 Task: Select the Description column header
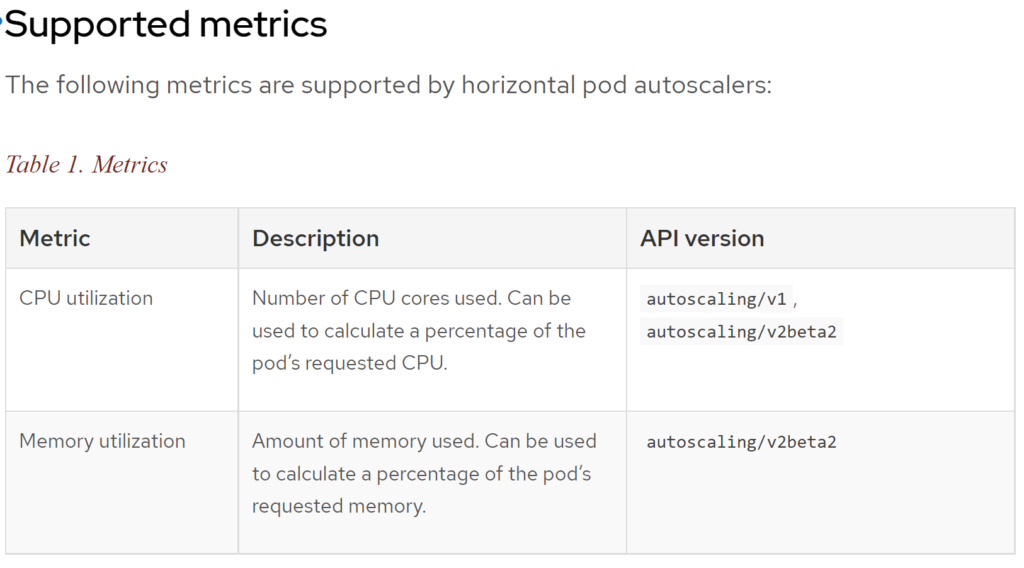315,238
